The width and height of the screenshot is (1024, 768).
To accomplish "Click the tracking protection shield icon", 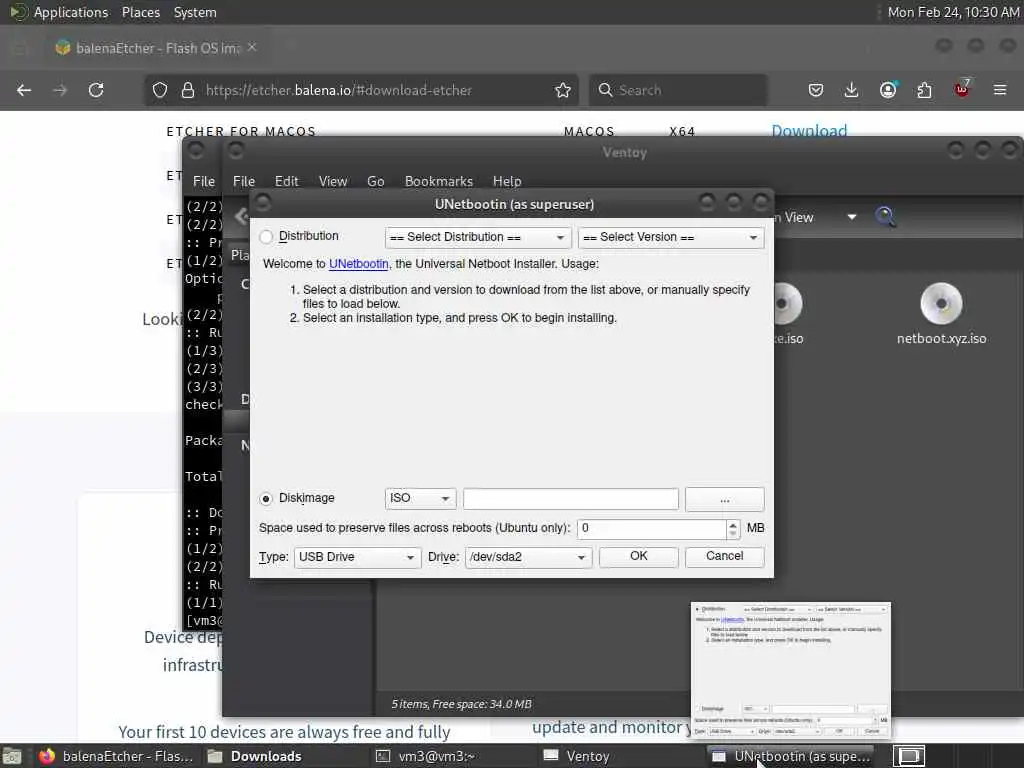I will pyautogui.click(x=160, y=90).
